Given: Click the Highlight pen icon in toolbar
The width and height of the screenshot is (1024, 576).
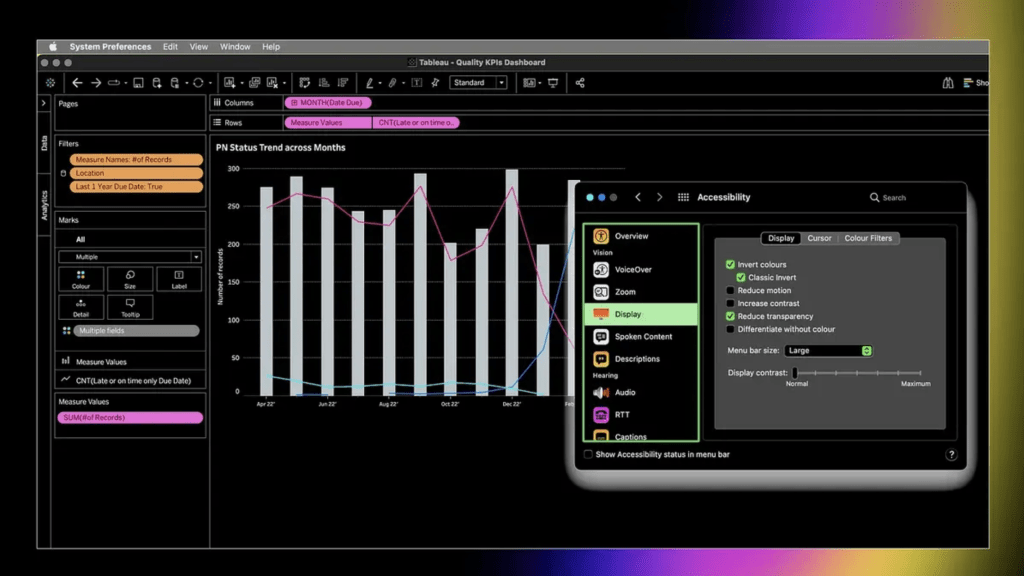Looking at the screenshot, I should pos(370,83).
